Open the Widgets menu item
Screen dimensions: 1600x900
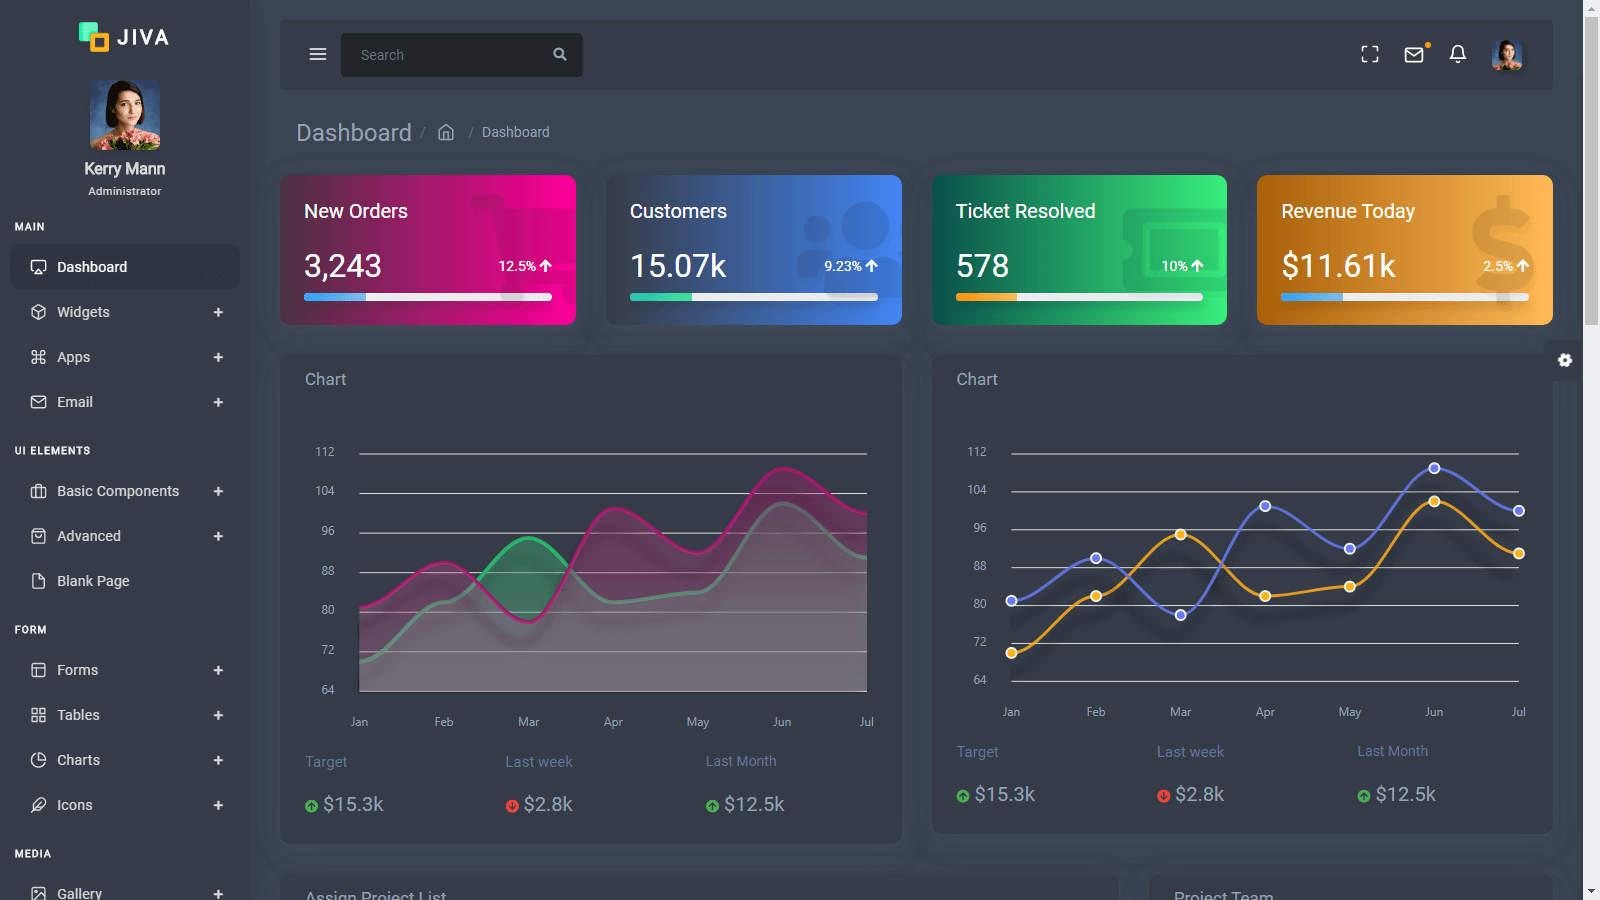(125, 312)
